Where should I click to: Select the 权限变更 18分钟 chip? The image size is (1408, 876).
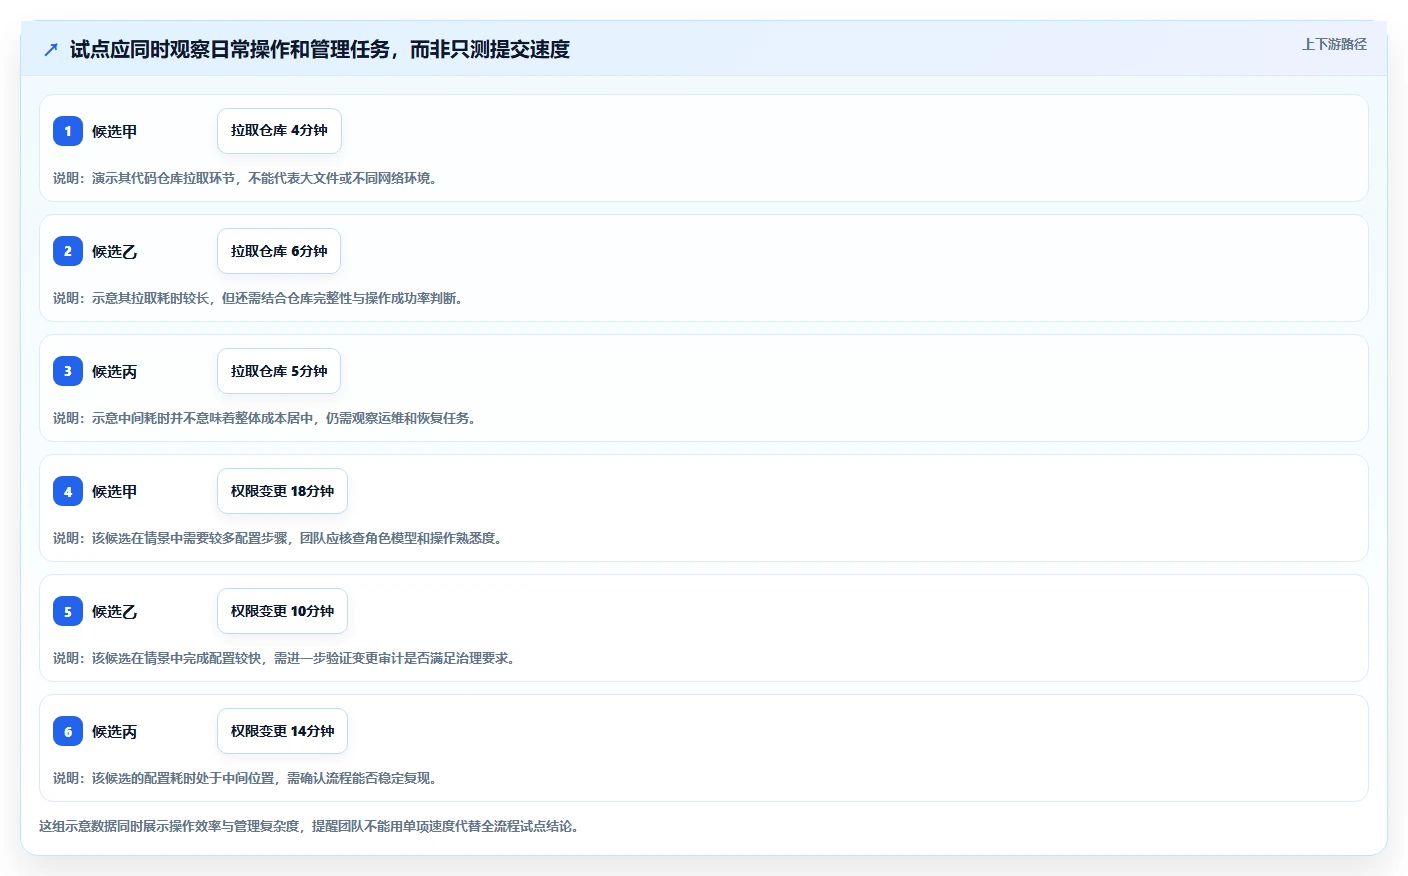[282, 491]
